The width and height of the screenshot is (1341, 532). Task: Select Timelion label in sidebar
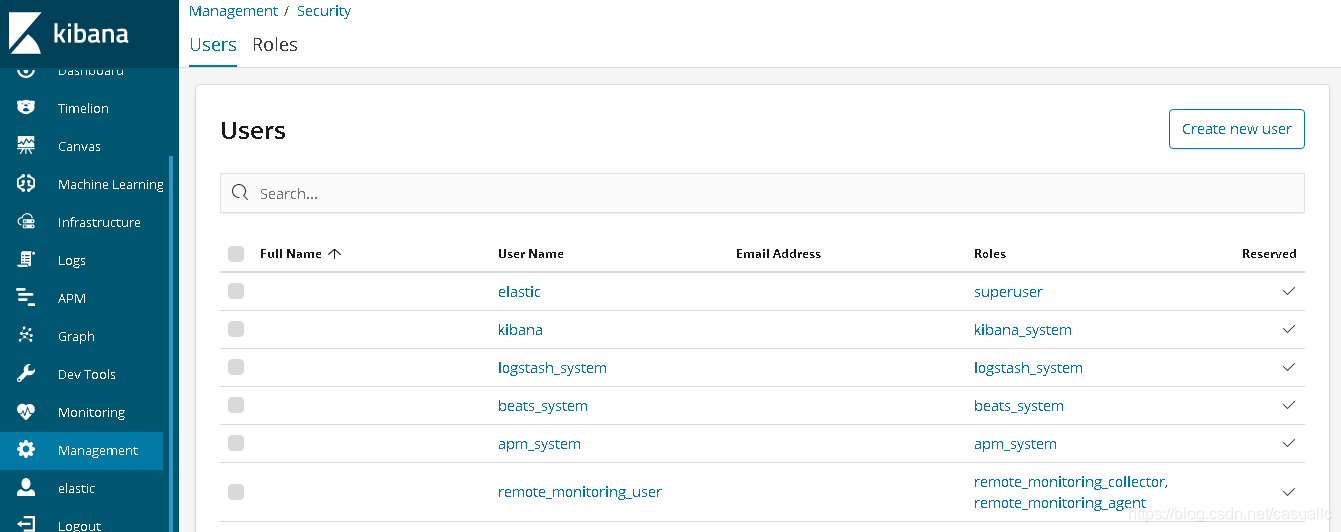(83, 108)
